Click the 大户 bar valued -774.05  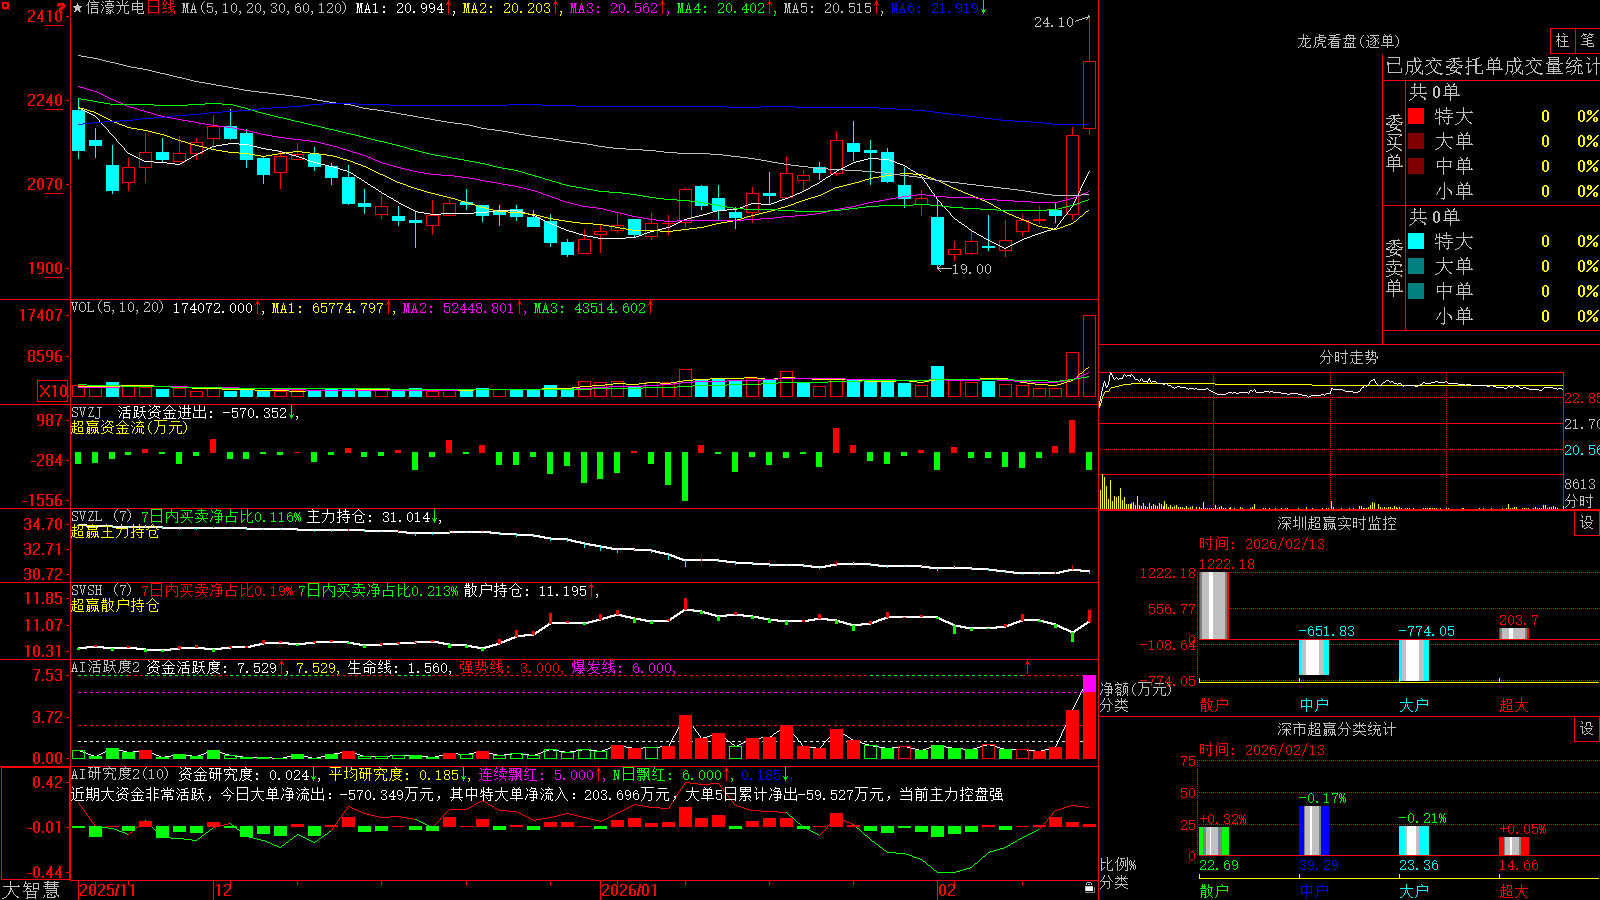[1413, 660]
